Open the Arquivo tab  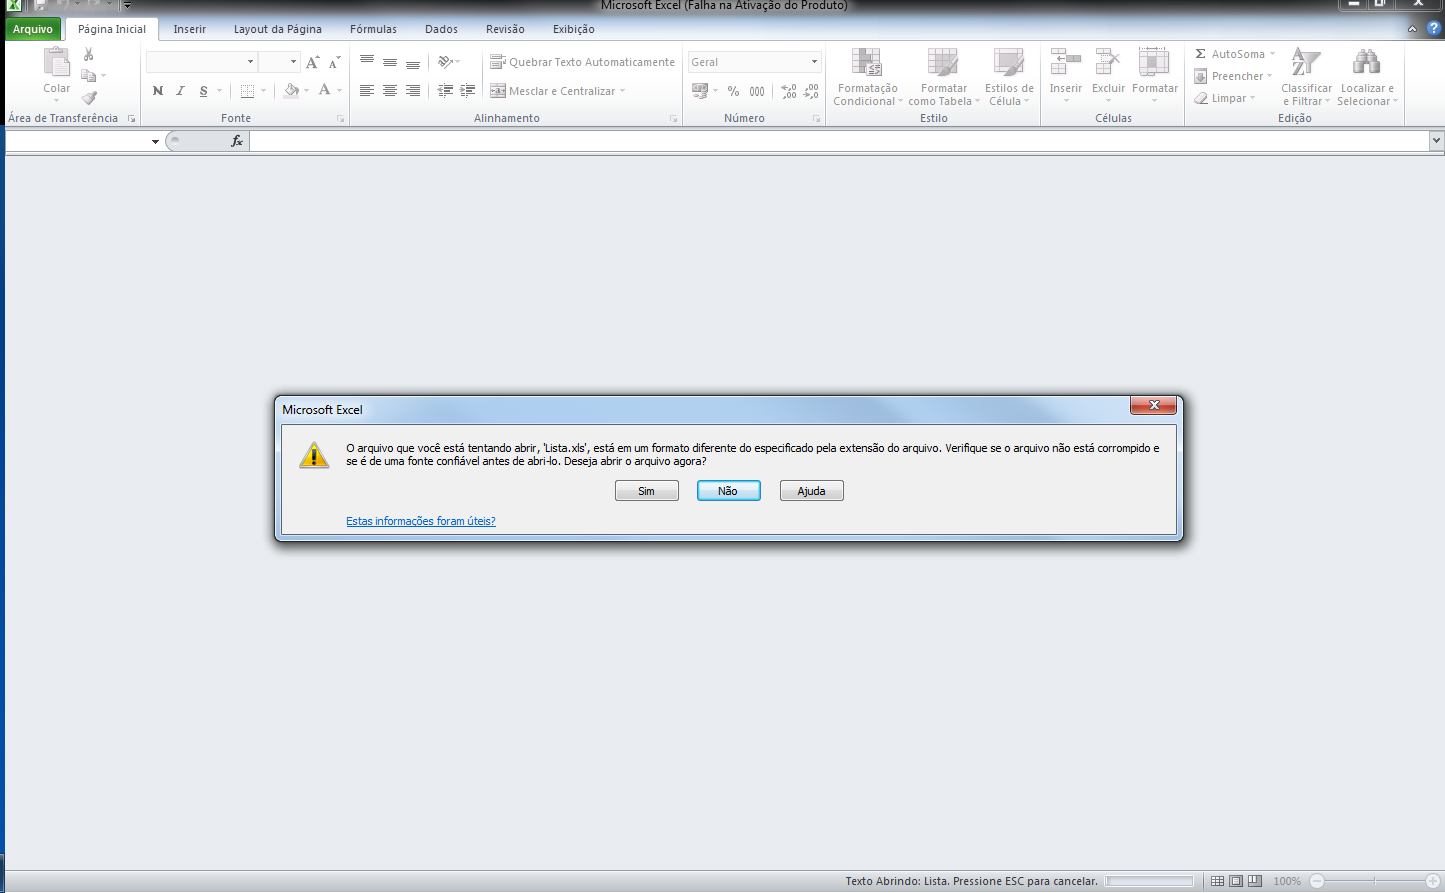(33, 29)
